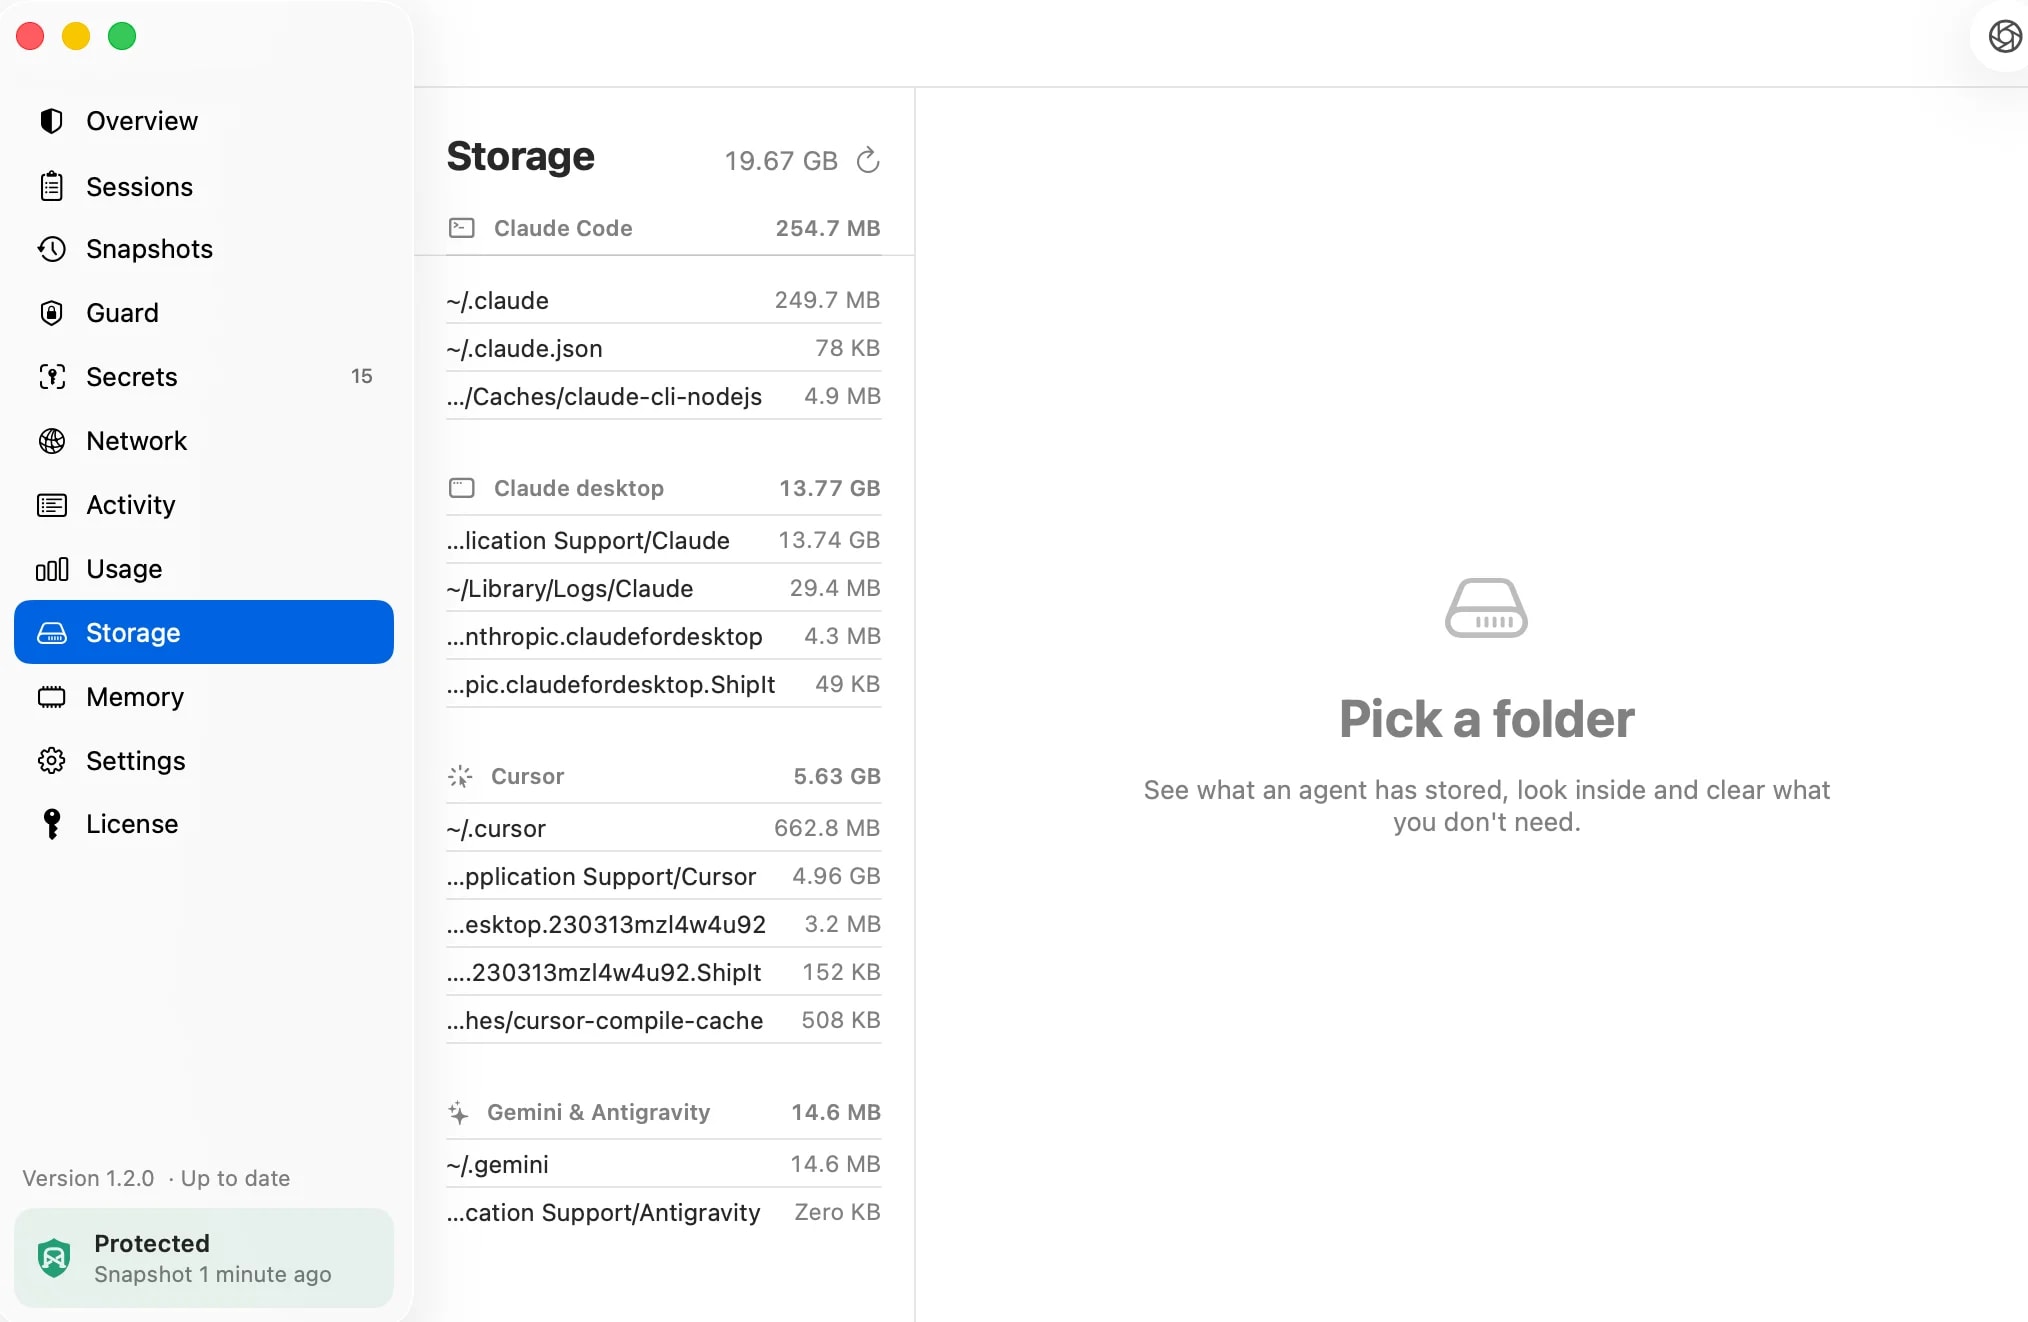Click the Version 1.2.0 Up to date text
The width and height of the screenshot is (2028, 1322).
(156, 1178)
